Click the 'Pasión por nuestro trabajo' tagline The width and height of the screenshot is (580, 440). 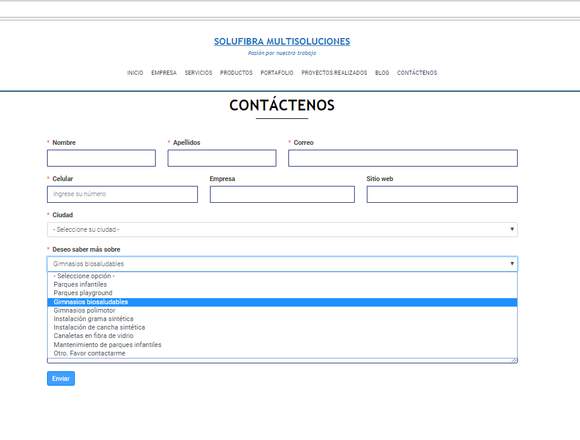(x=282, y=53)
